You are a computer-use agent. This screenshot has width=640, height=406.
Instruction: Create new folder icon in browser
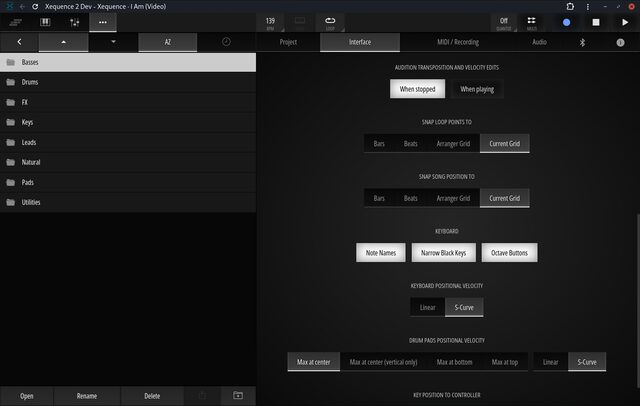(x=238, y=395)
